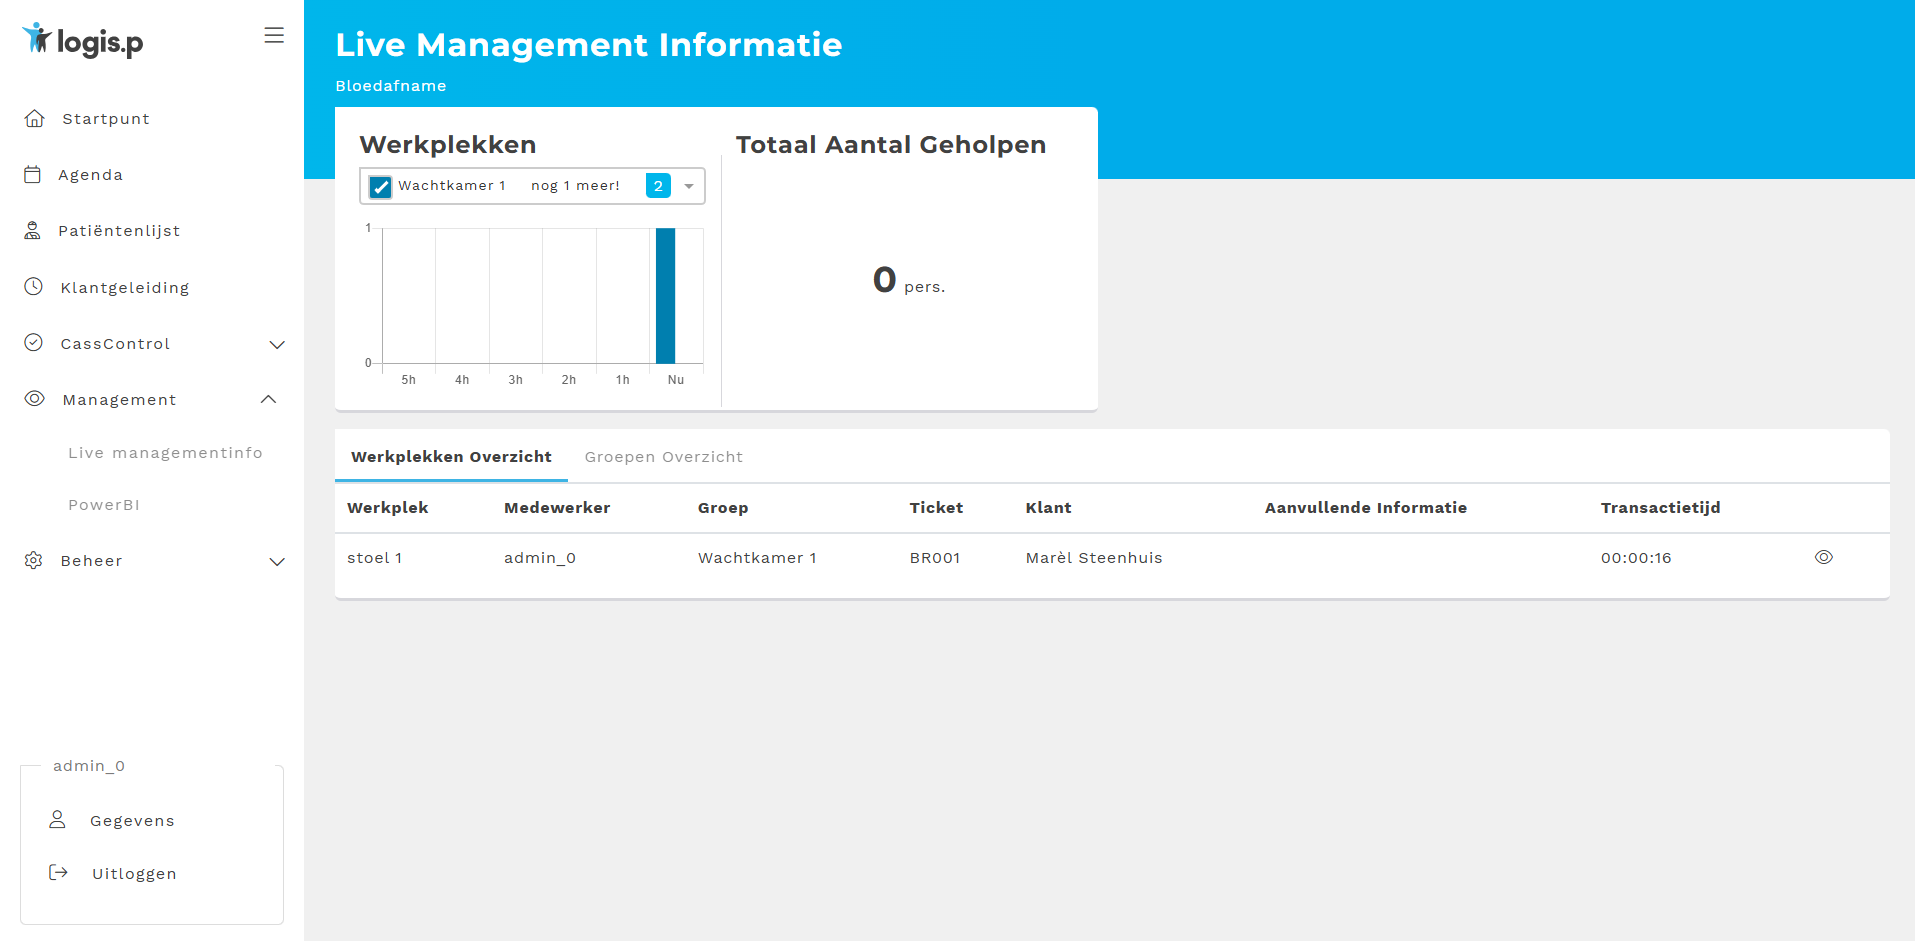Click the logis.p logo
This screenshot has width=1915, height=941.
[83, 40]
